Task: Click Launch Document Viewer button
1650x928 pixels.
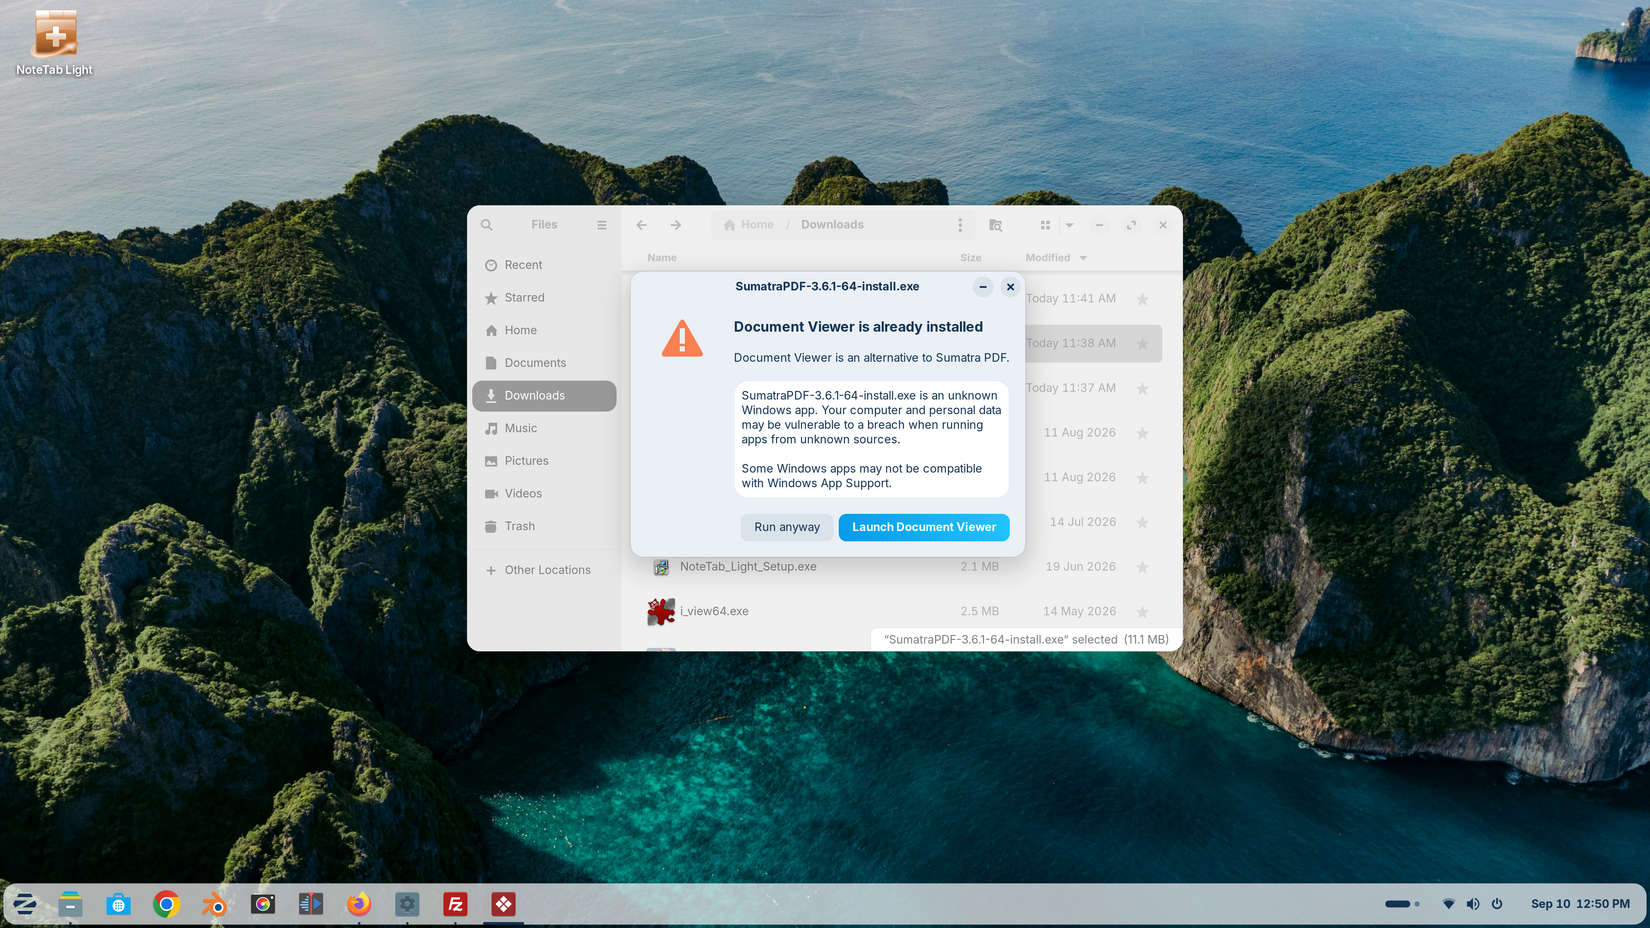Action: (x=924, y=527)
